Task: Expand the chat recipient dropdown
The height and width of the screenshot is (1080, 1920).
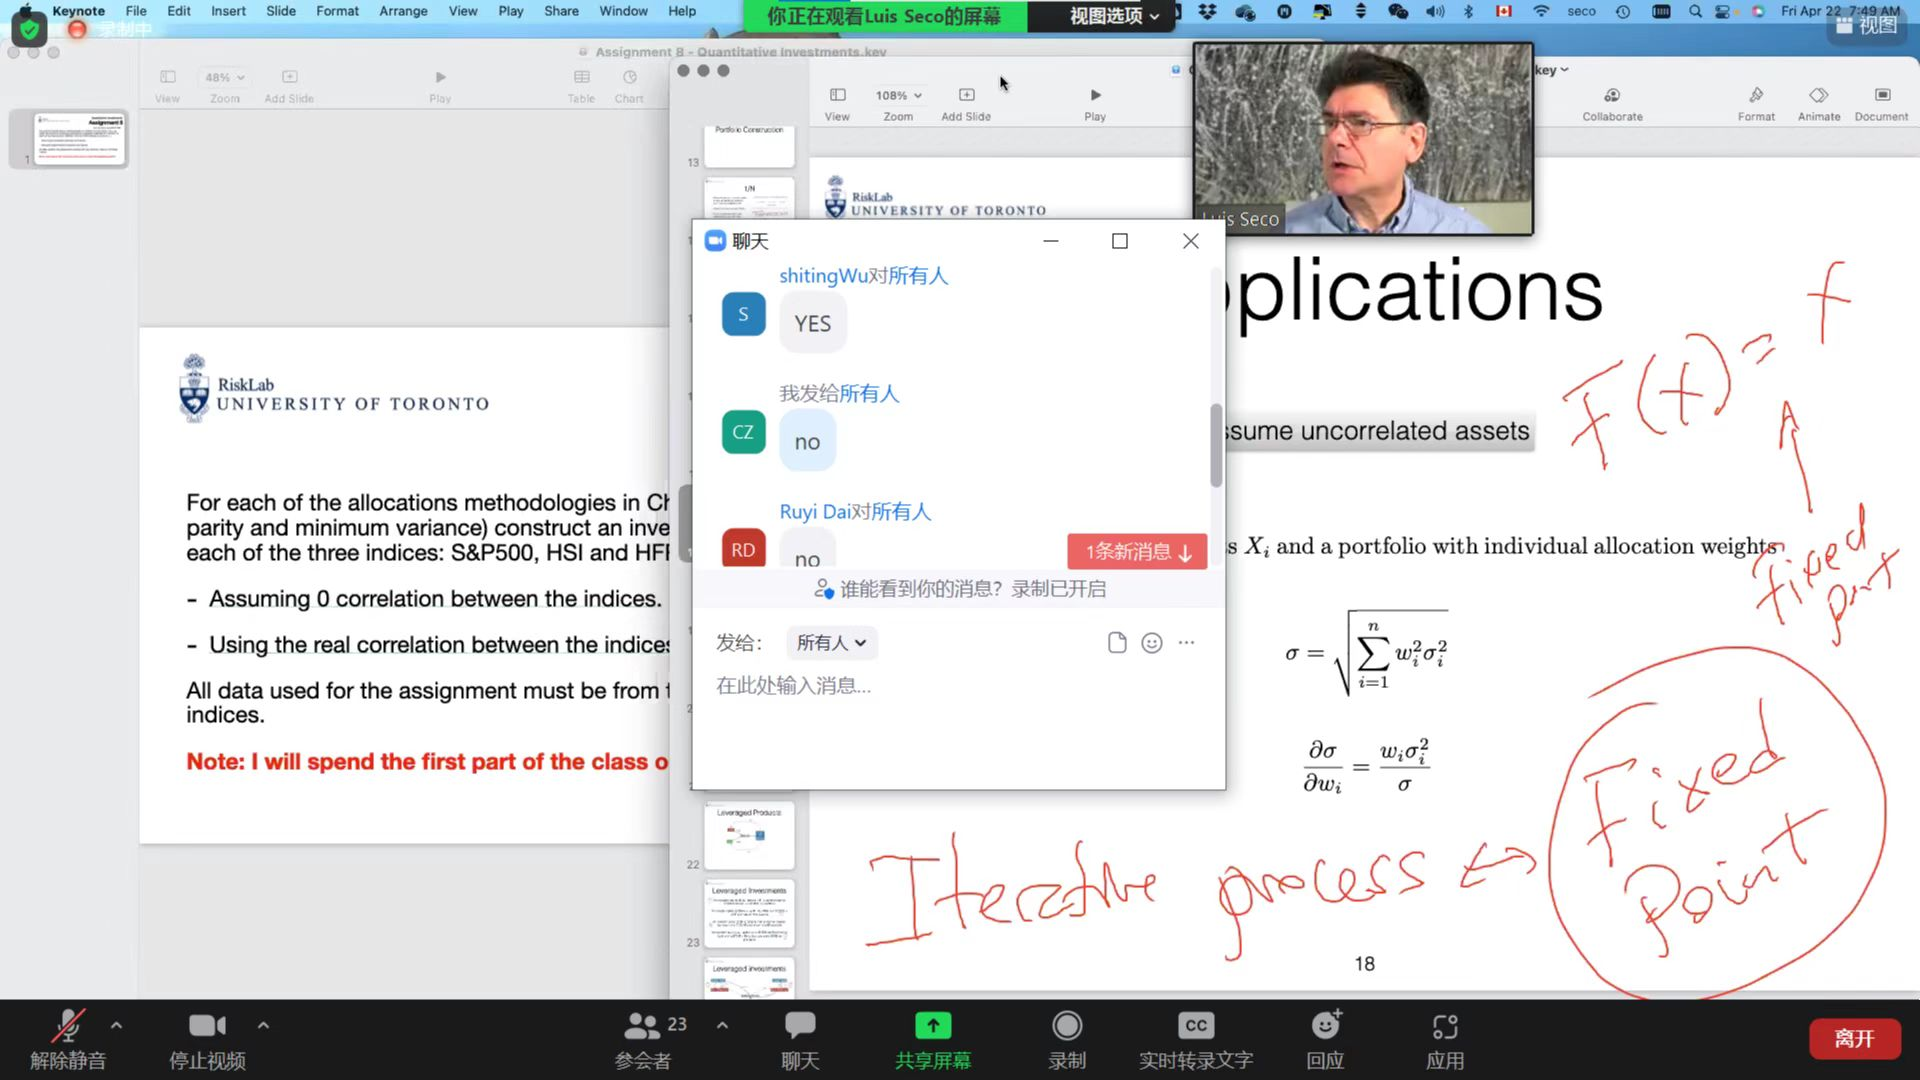Action: (x=831, y=643)
